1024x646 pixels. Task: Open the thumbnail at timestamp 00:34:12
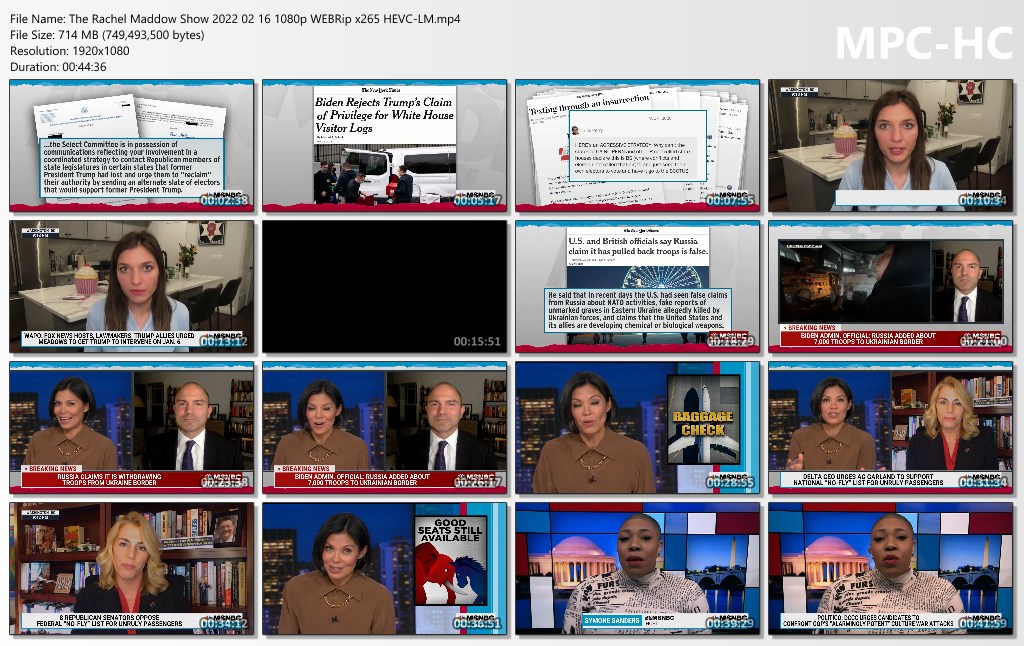click(131, 568)
